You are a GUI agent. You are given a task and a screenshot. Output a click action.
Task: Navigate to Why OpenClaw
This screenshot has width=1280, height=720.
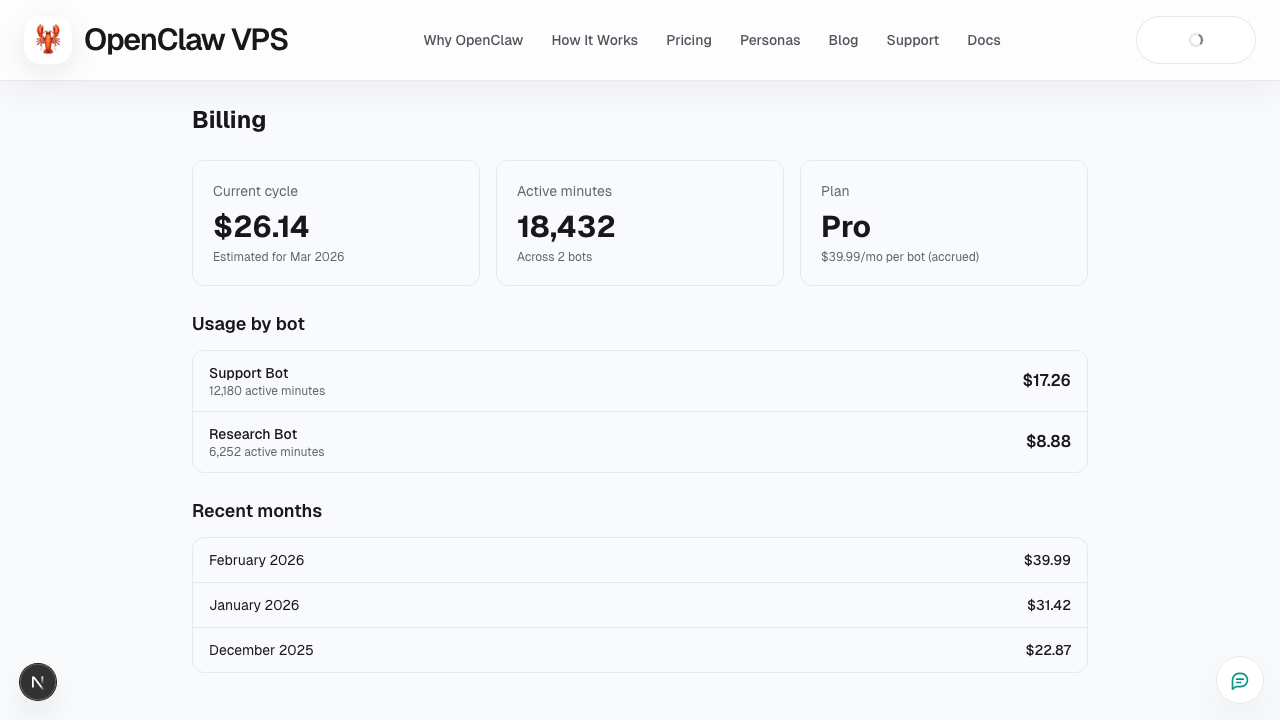click(473, 40)
